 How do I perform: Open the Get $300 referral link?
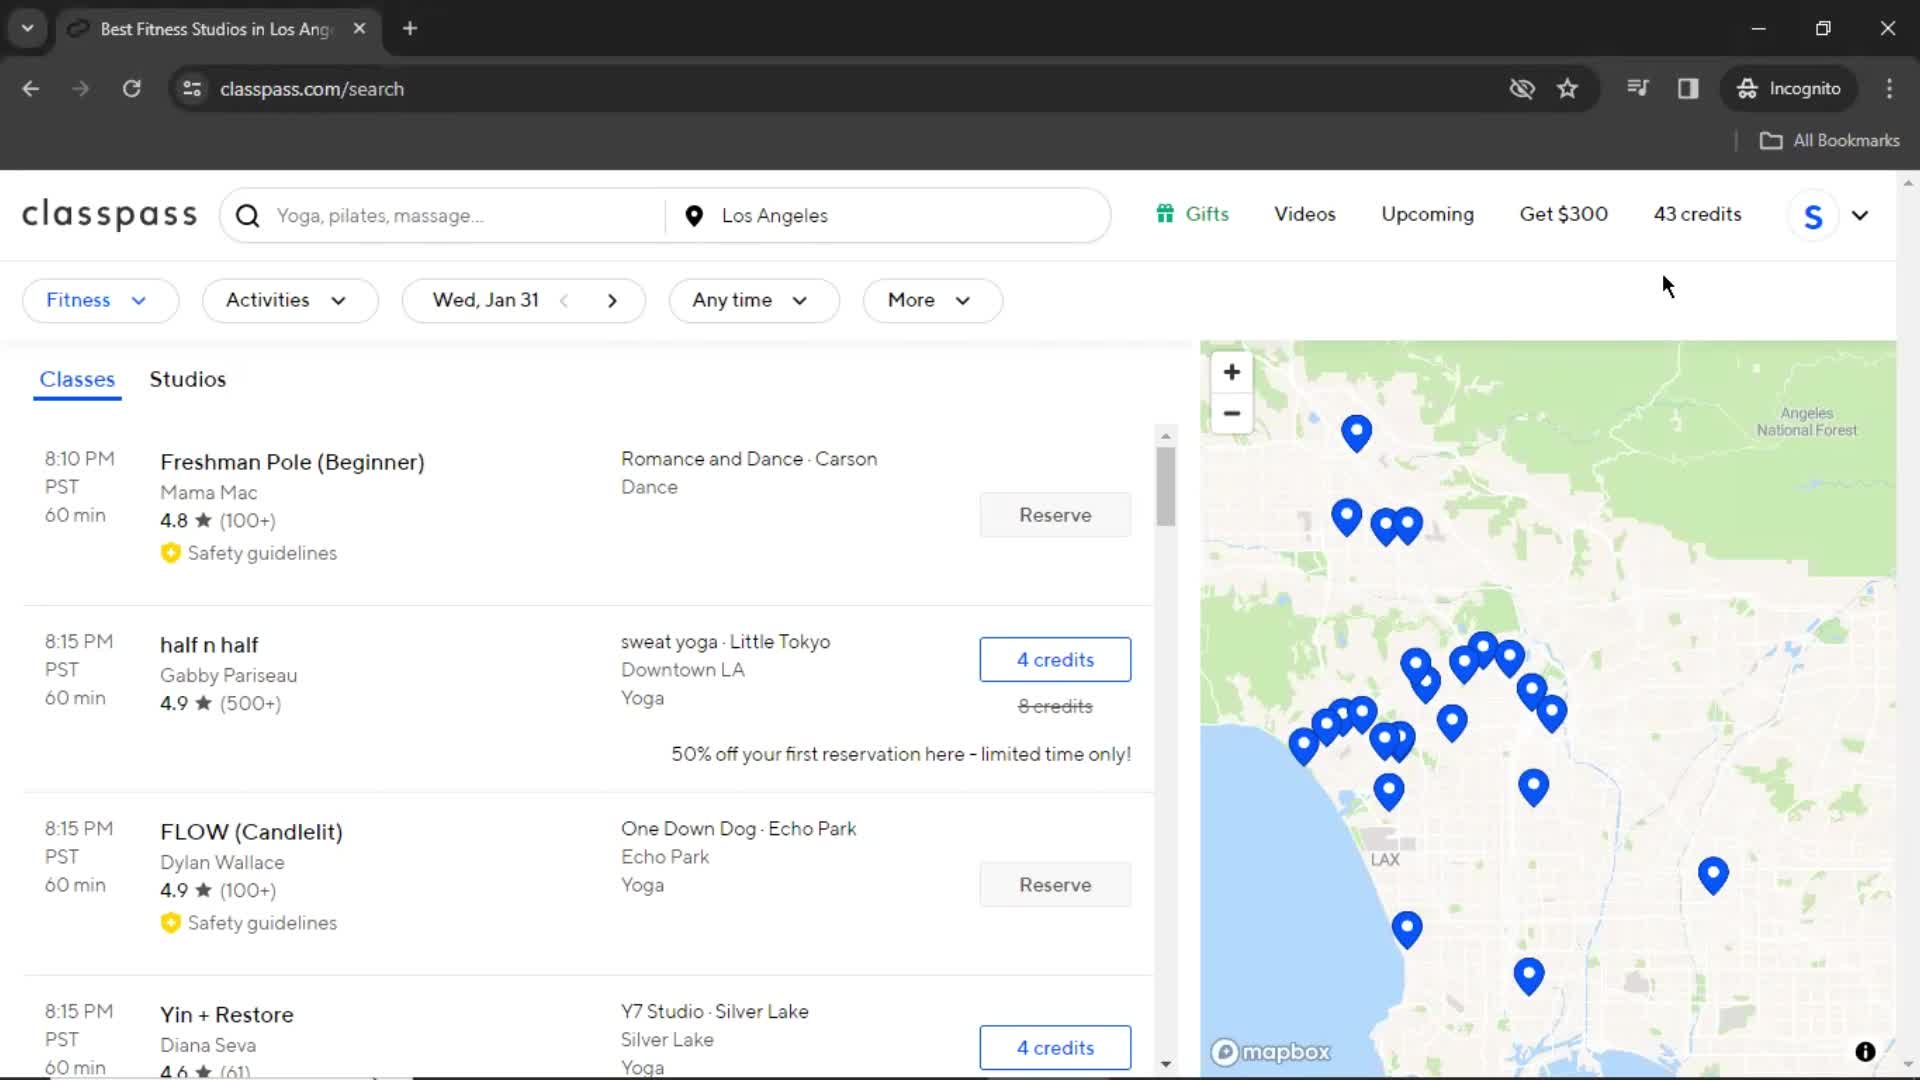coord(1563,214)
